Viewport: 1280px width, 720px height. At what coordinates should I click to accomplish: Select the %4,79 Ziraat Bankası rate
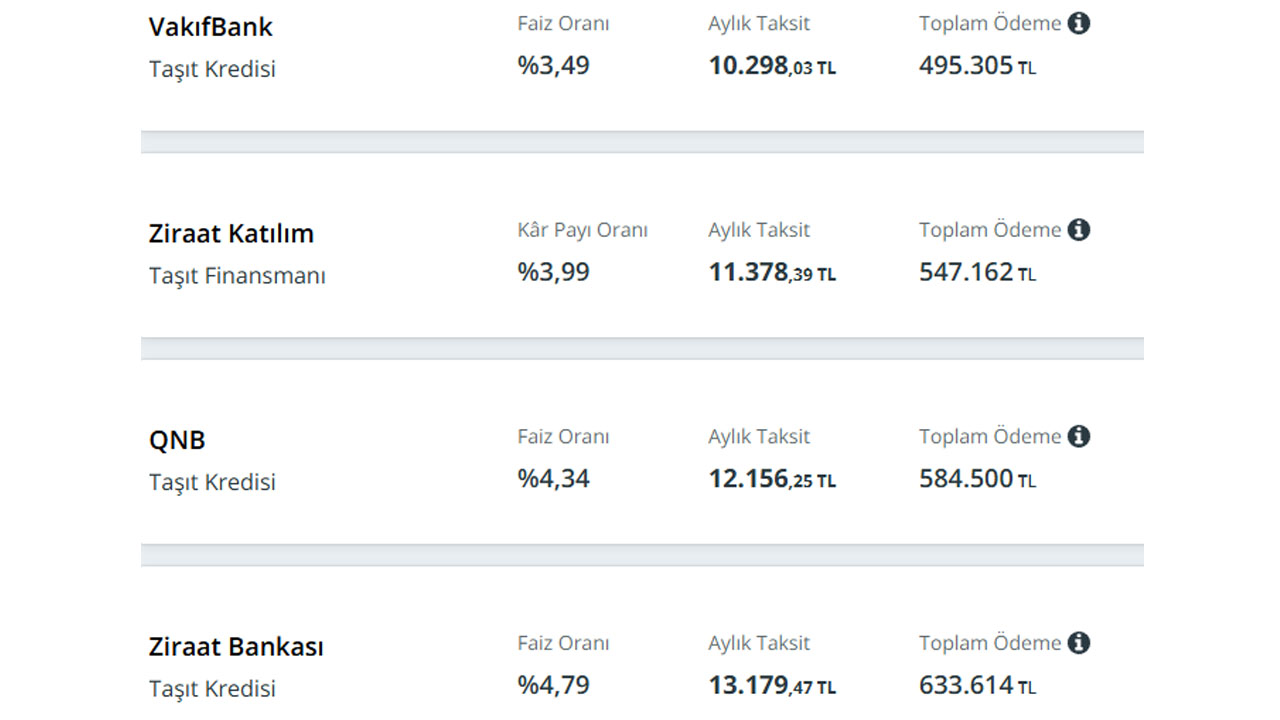(553, 686)
